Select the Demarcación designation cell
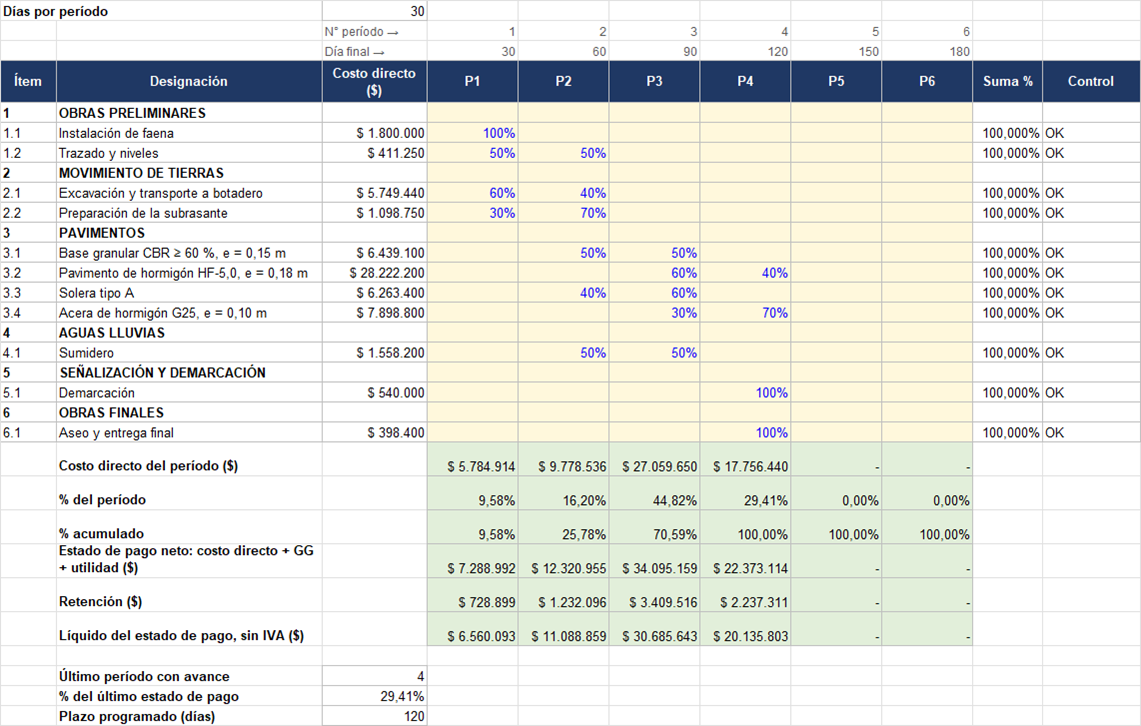This screenshot has height=726, width=1141. coord(189,393)
